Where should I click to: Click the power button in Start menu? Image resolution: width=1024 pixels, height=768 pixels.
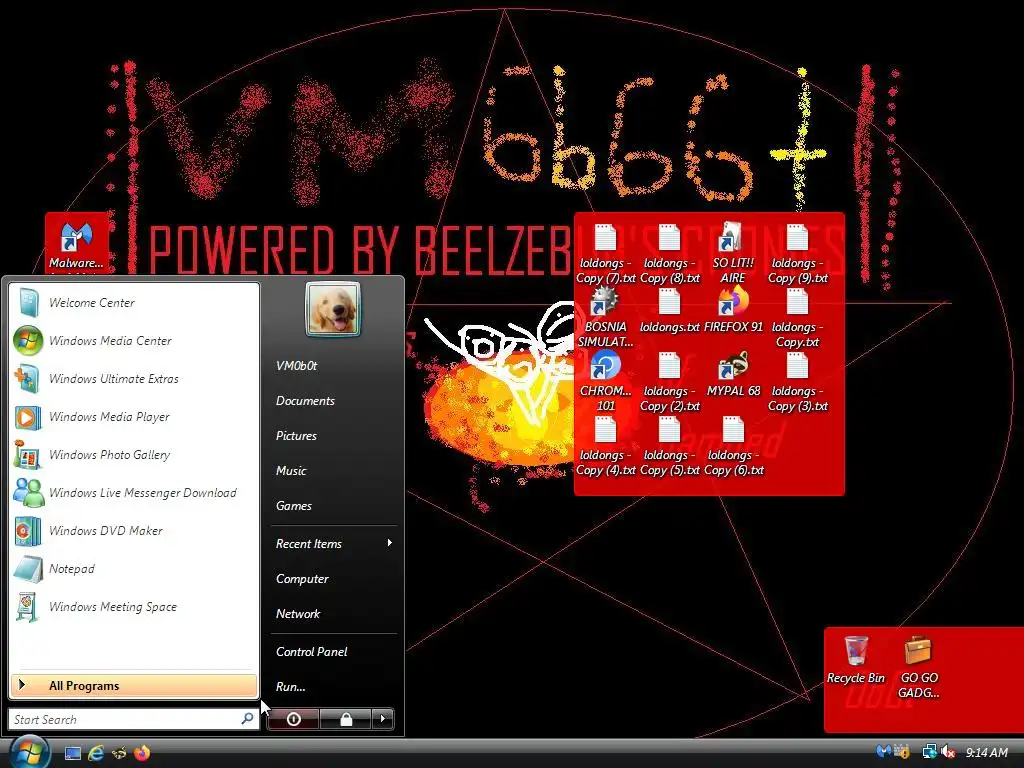[293, 719]
